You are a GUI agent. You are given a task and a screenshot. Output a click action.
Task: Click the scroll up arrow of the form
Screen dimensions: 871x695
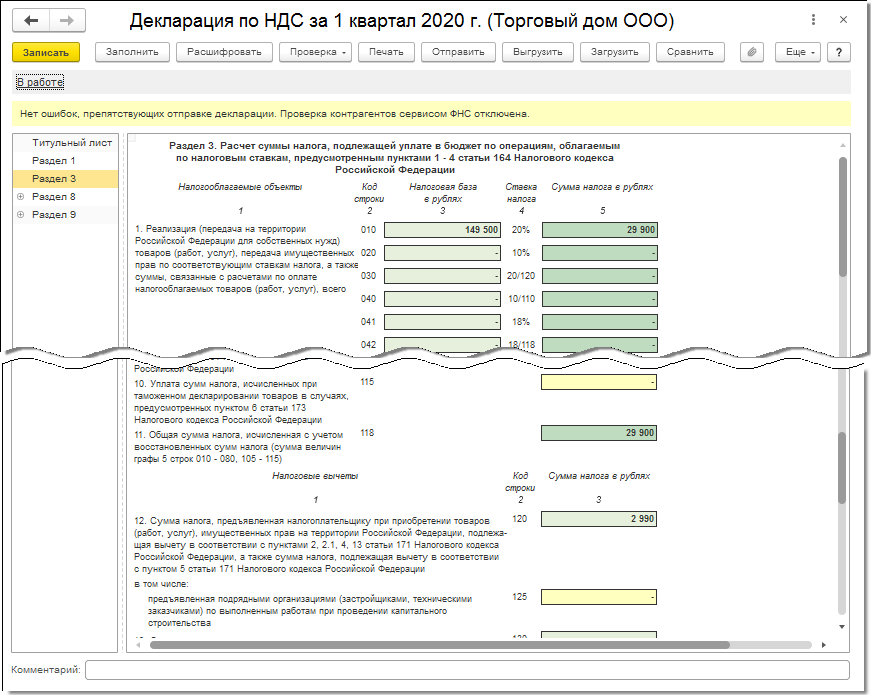pos(843,145)
